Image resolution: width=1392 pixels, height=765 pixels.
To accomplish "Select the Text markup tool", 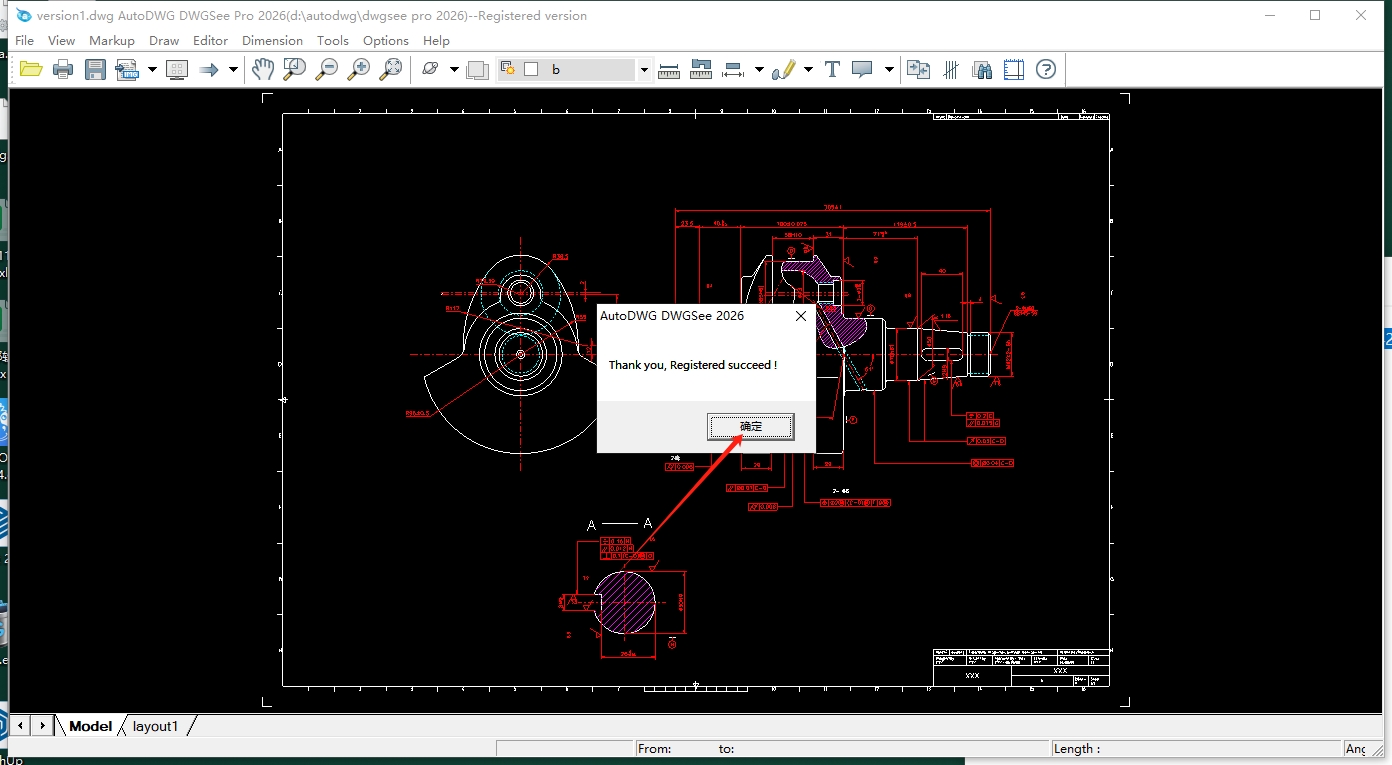I will tap(831, 69).
